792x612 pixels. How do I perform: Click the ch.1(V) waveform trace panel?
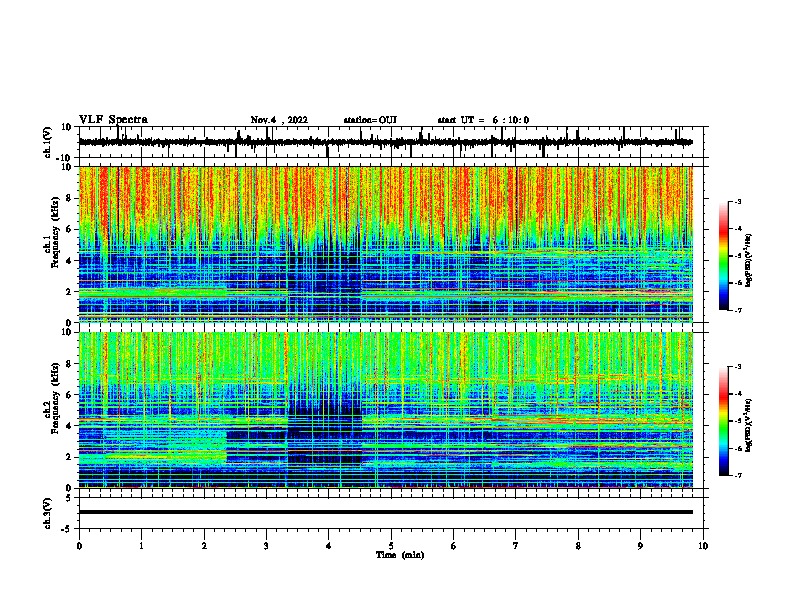click(393, 142)
